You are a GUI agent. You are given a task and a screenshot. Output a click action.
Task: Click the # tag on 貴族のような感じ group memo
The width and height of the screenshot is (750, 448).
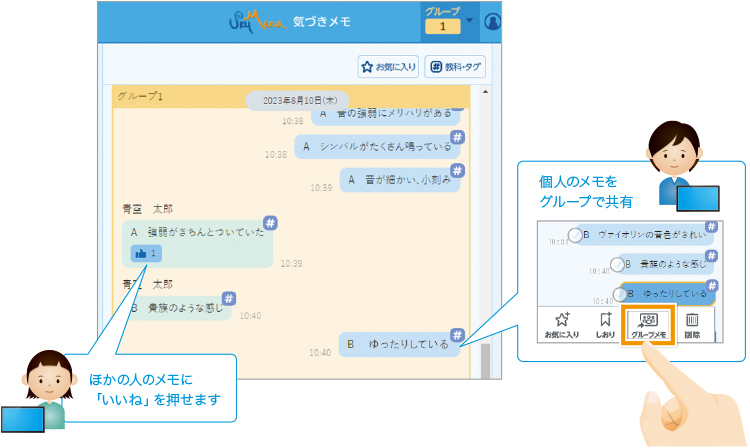(x=229, y=299)
